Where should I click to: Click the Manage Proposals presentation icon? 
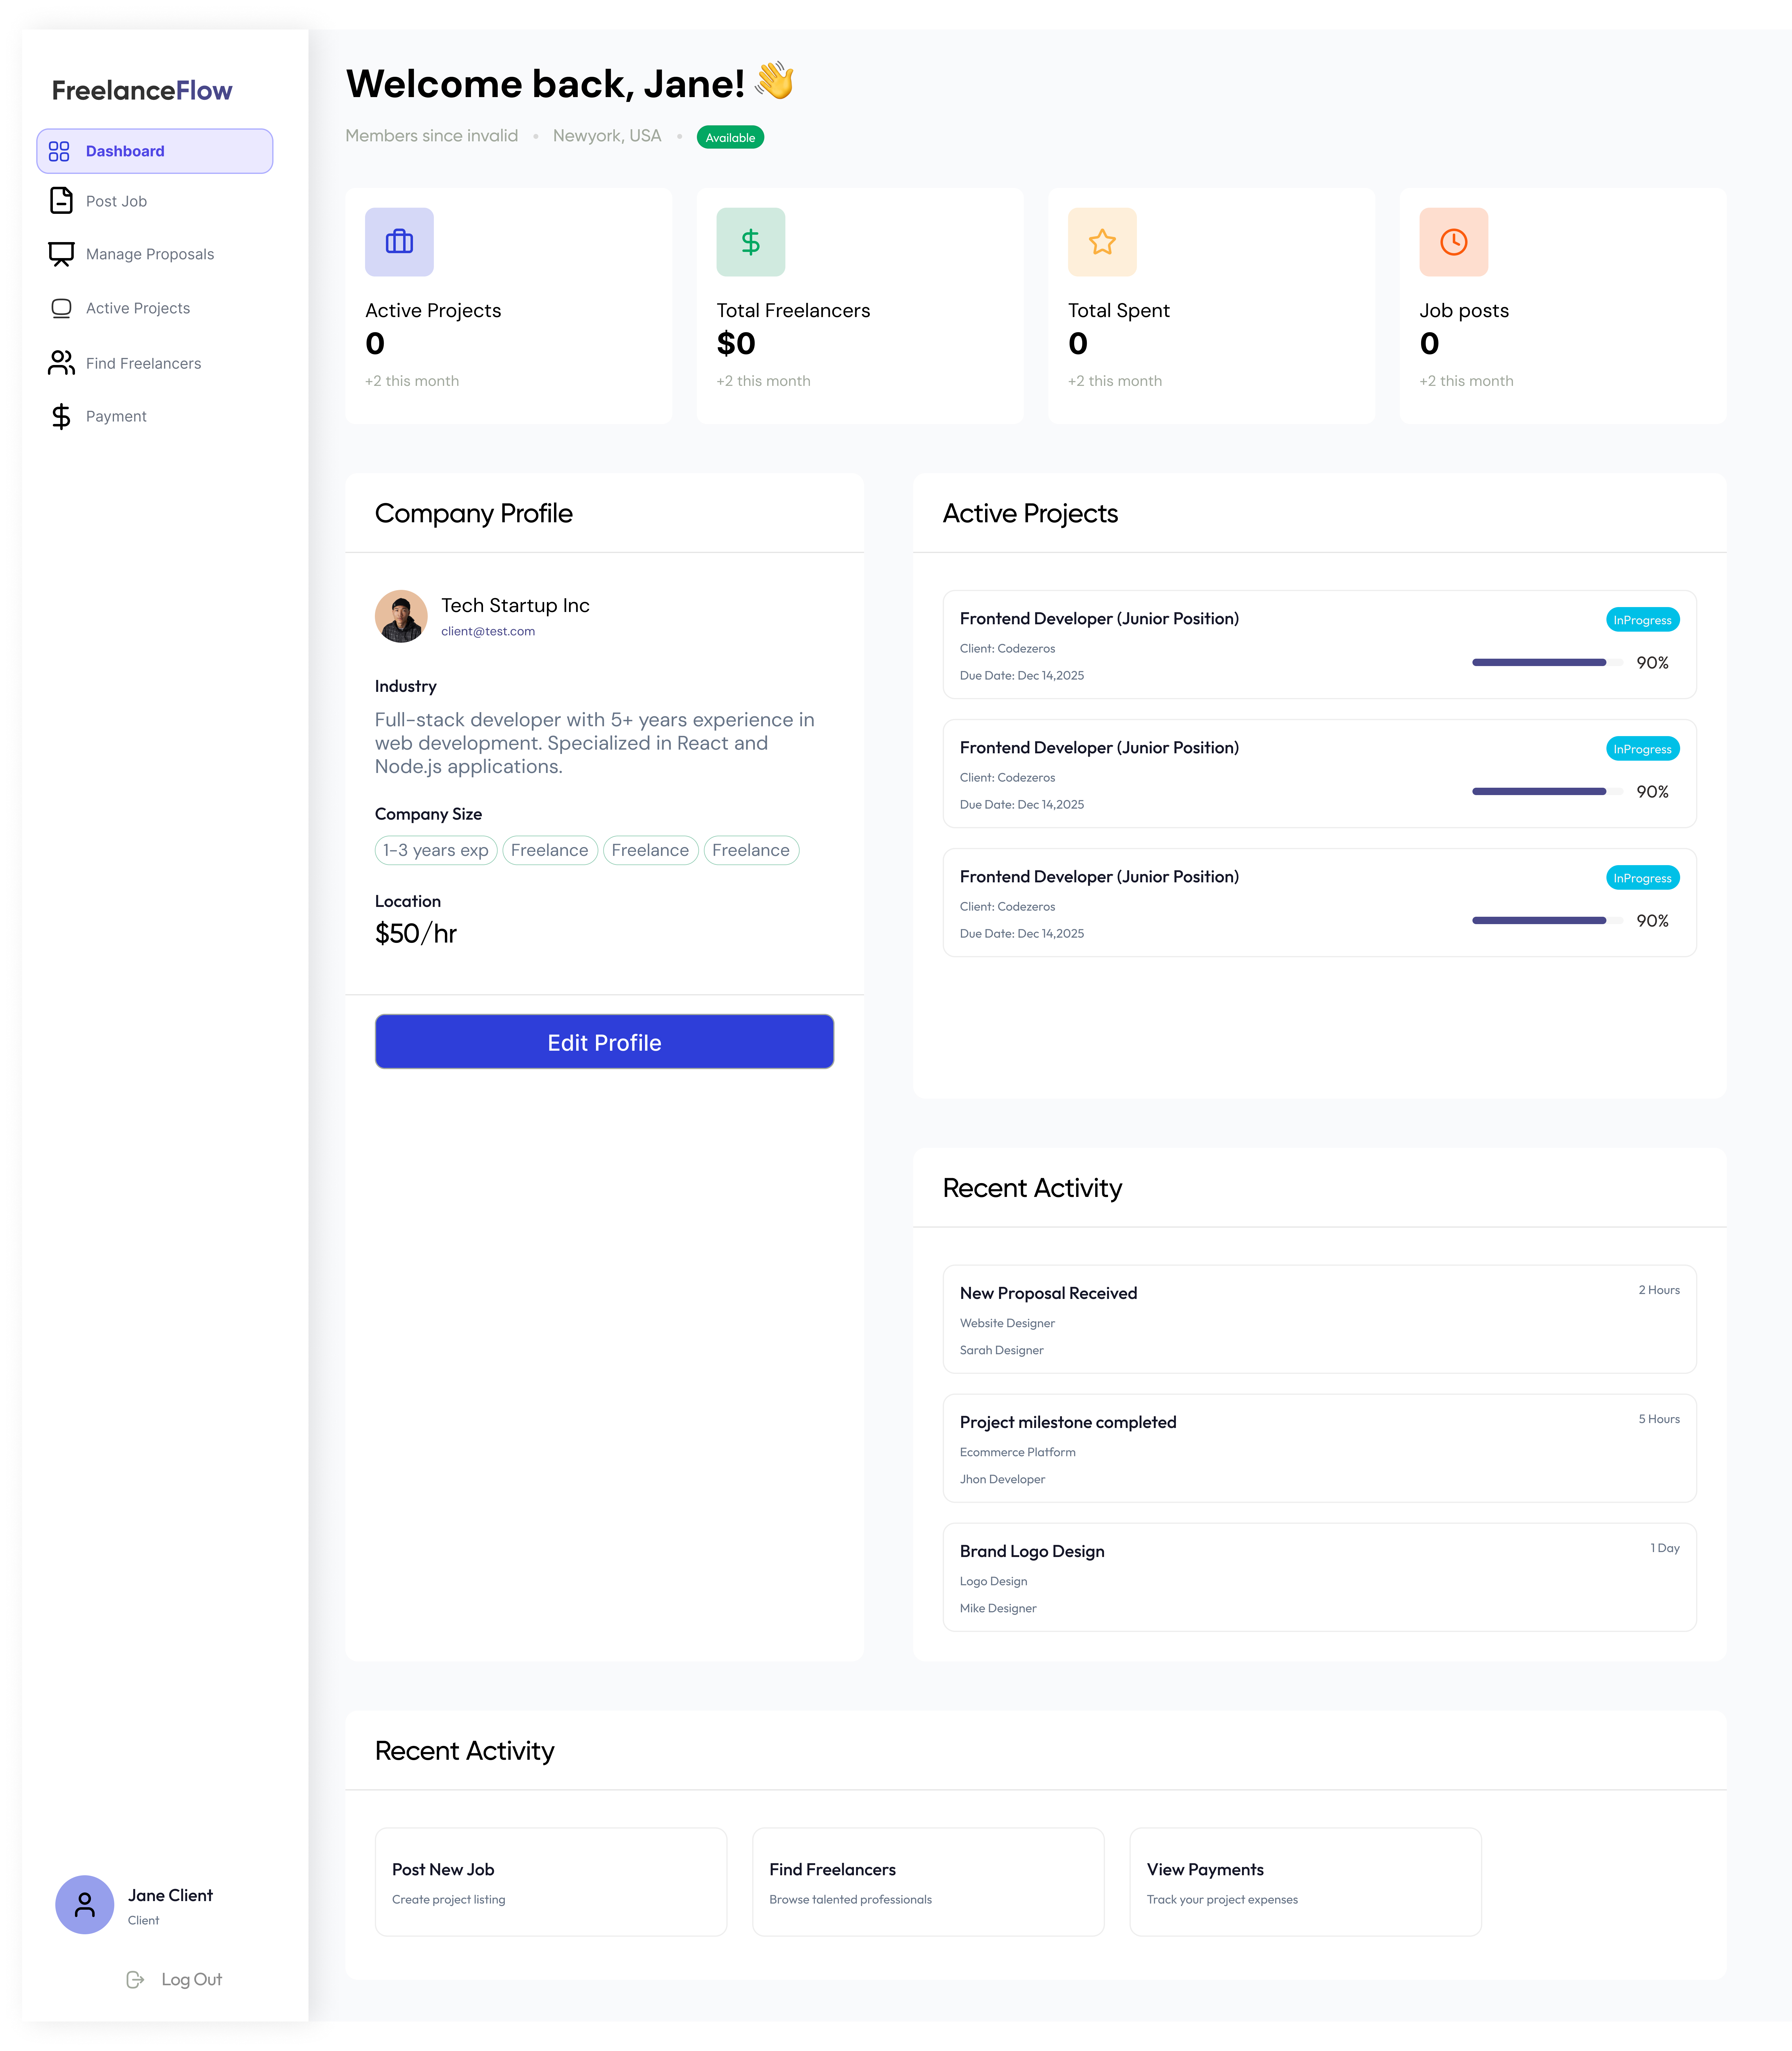coord(61,254)
